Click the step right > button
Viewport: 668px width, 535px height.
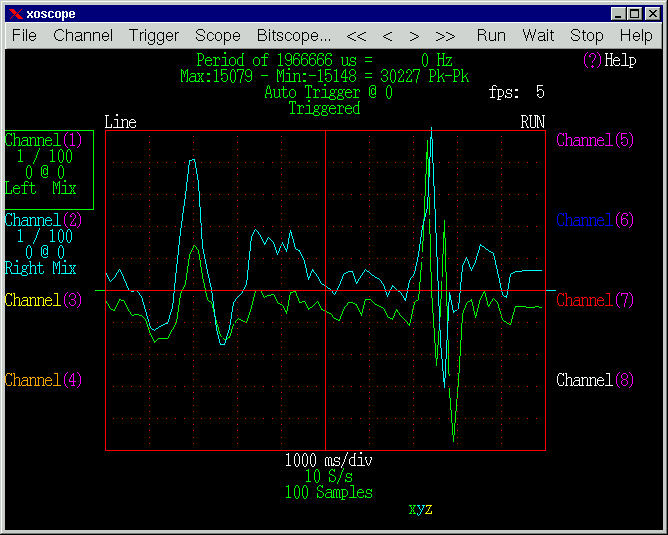coord(415,35)
